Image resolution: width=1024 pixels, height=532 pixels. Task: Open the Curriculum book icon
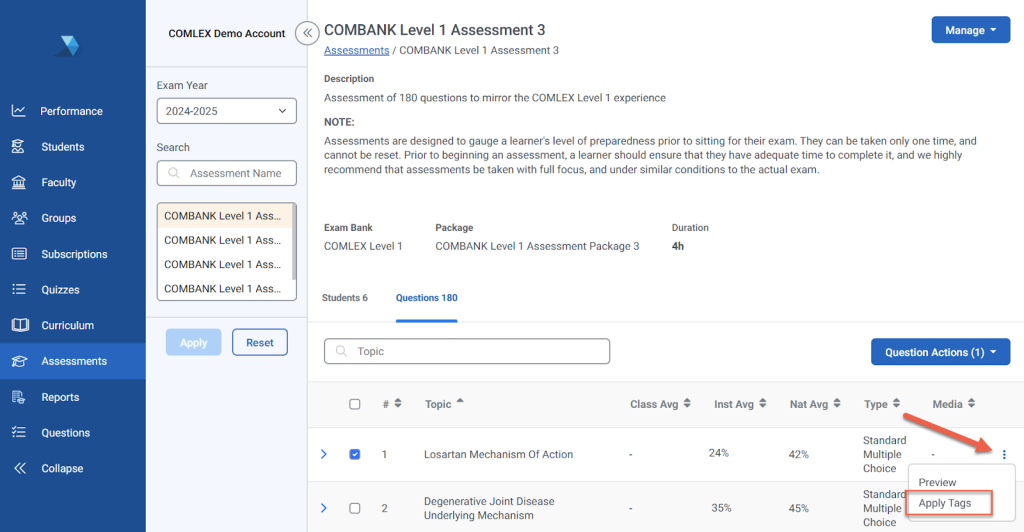[x=19, y=325]
